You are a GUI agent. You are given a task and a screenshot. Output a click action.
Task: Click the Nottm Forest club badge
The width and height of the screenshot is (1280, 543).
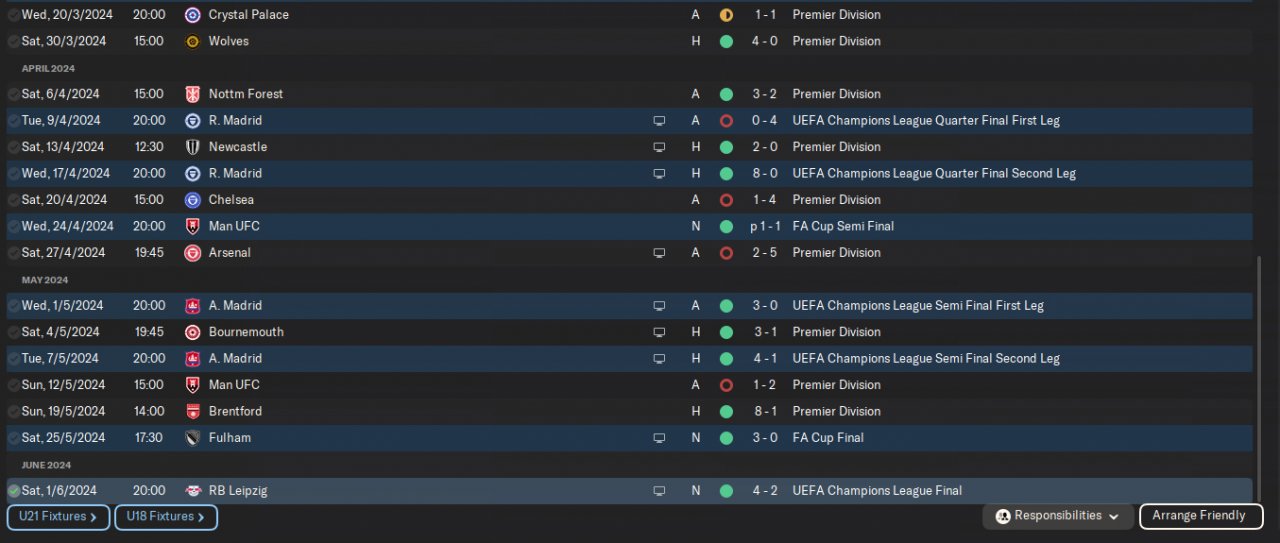pyautogui.click(x=193, y=94)
